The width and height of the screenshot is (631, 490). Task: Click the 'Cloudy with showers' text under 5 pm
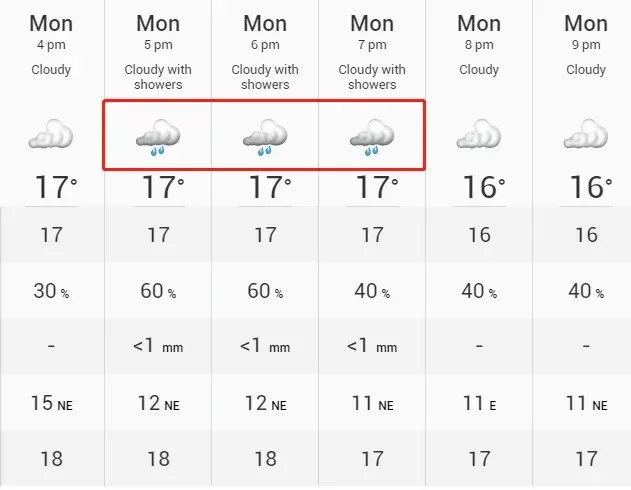(x=158, y=77)
